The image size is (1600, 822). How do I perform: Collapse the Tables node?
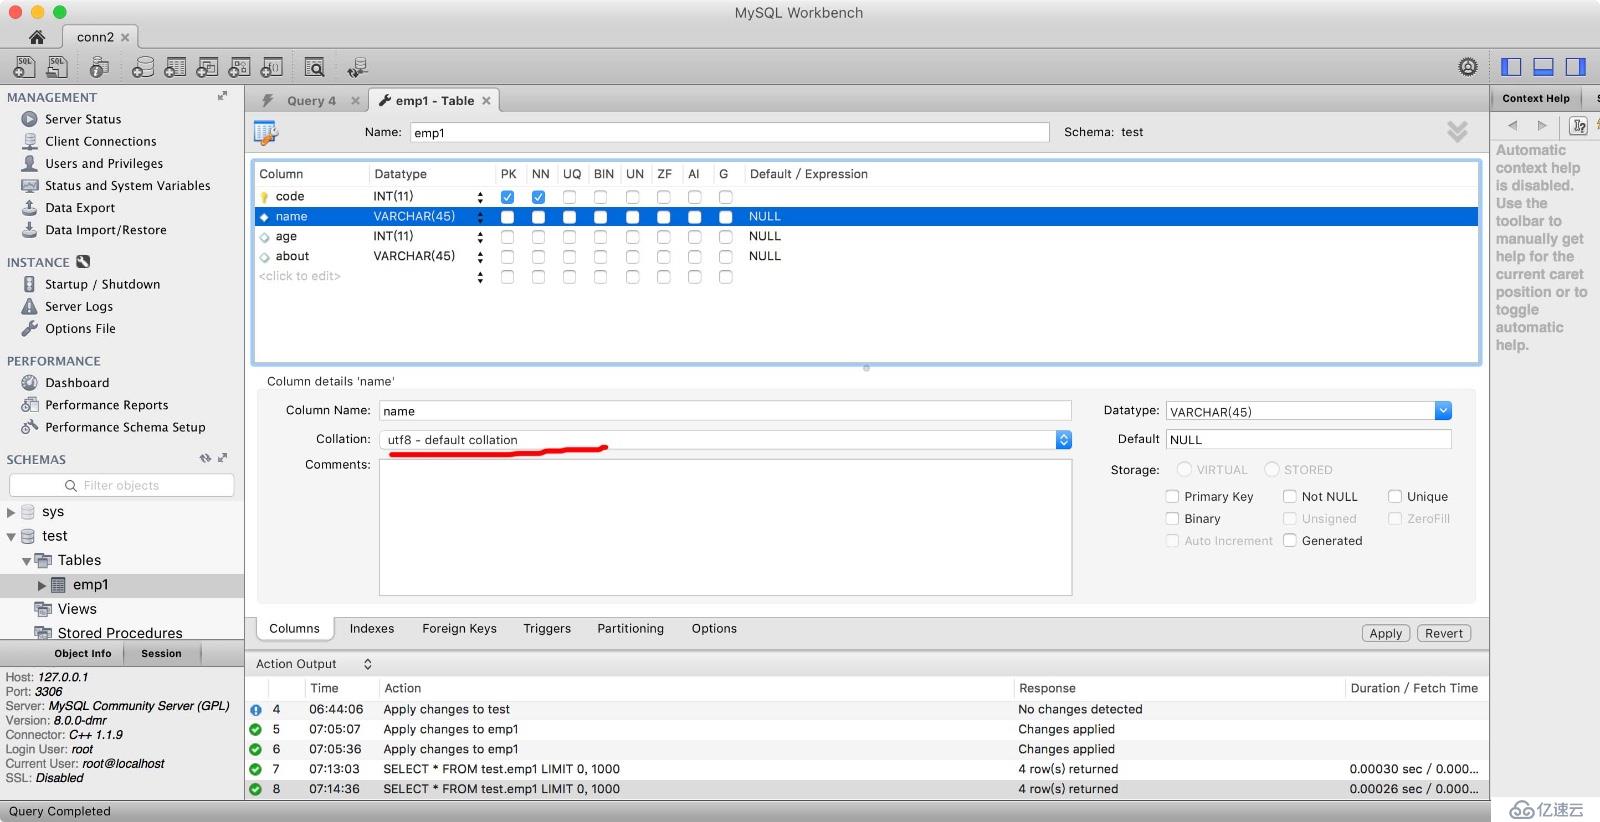click(x=26, y=561)
